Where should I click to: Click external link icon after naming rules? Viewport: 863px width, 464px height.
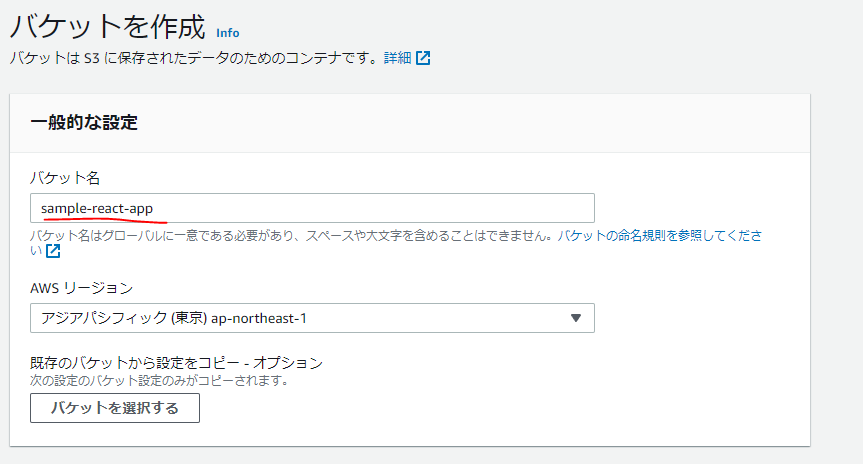click(x=53, y=251)
